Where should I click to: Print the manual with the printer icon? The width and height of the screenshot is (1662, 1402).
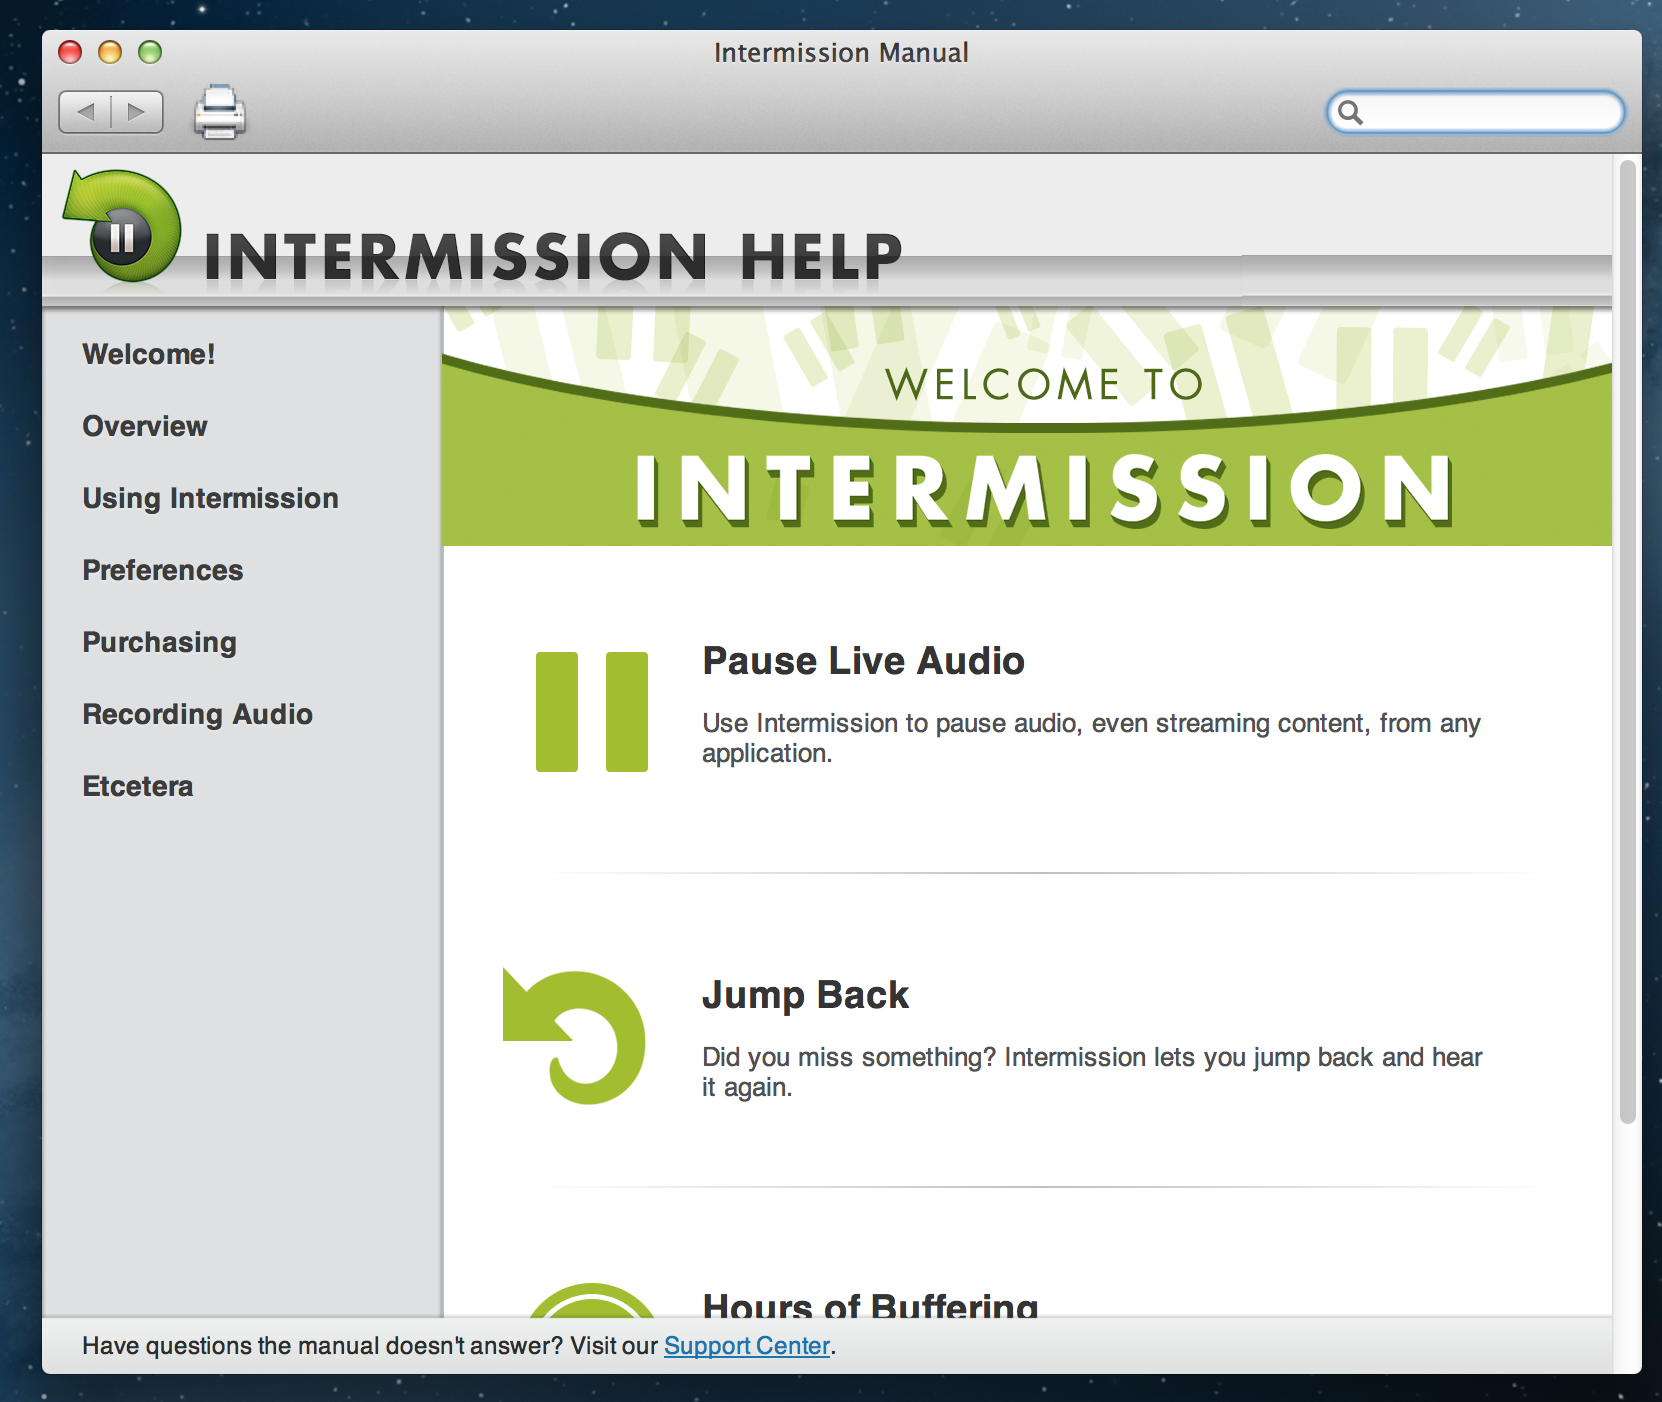click(x=219, y=112)
